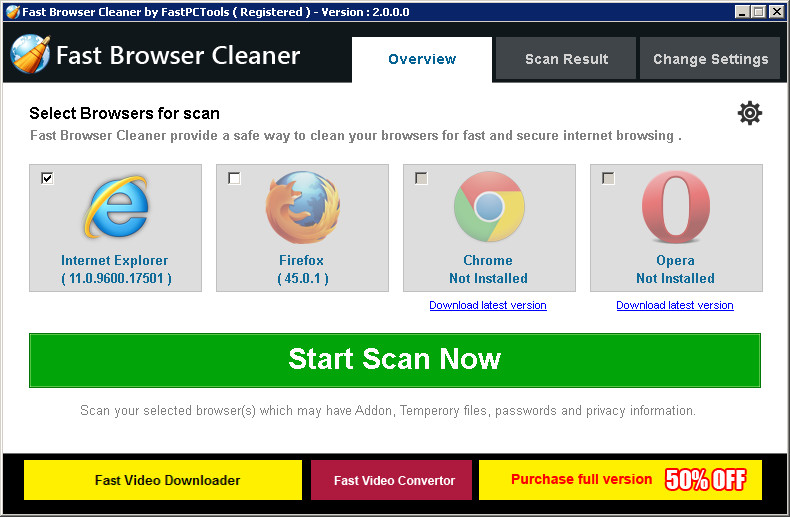790x517 pixels.
Task: Tick the Chrome checkbox
Action: coord(421,178)
